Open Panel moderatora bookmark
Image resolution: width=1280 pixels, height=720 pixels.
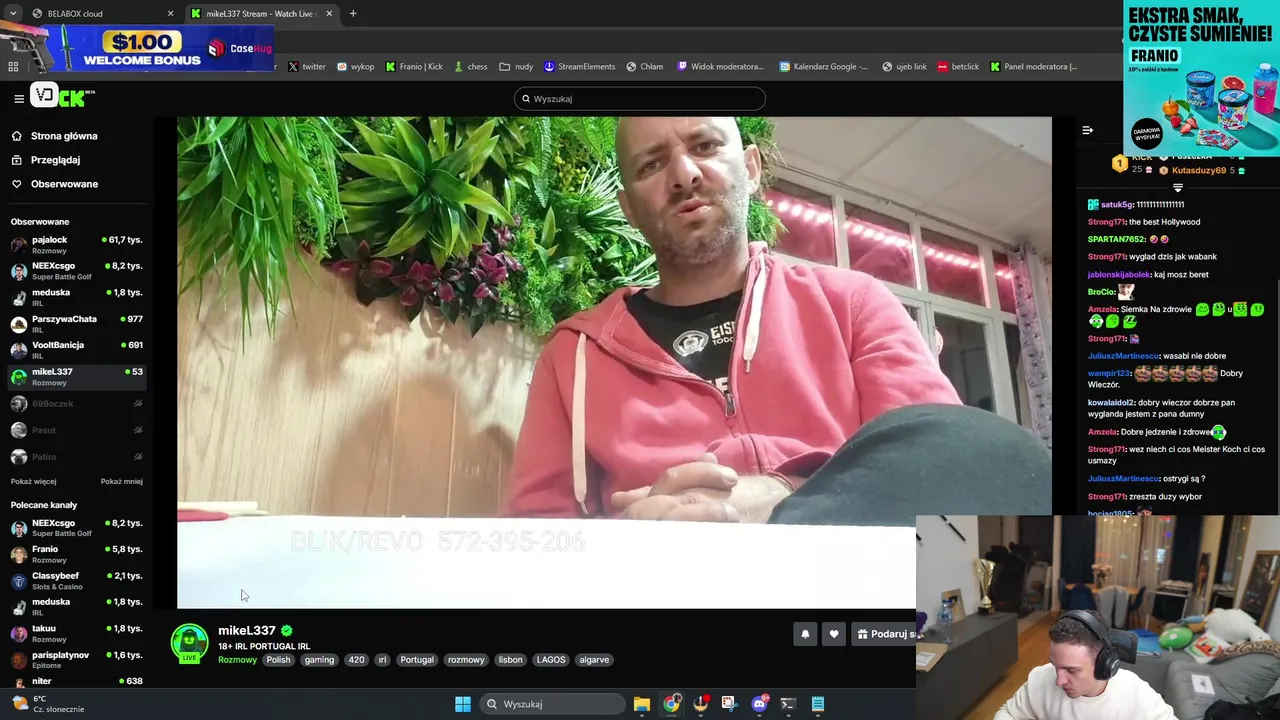click(1034, 67)
